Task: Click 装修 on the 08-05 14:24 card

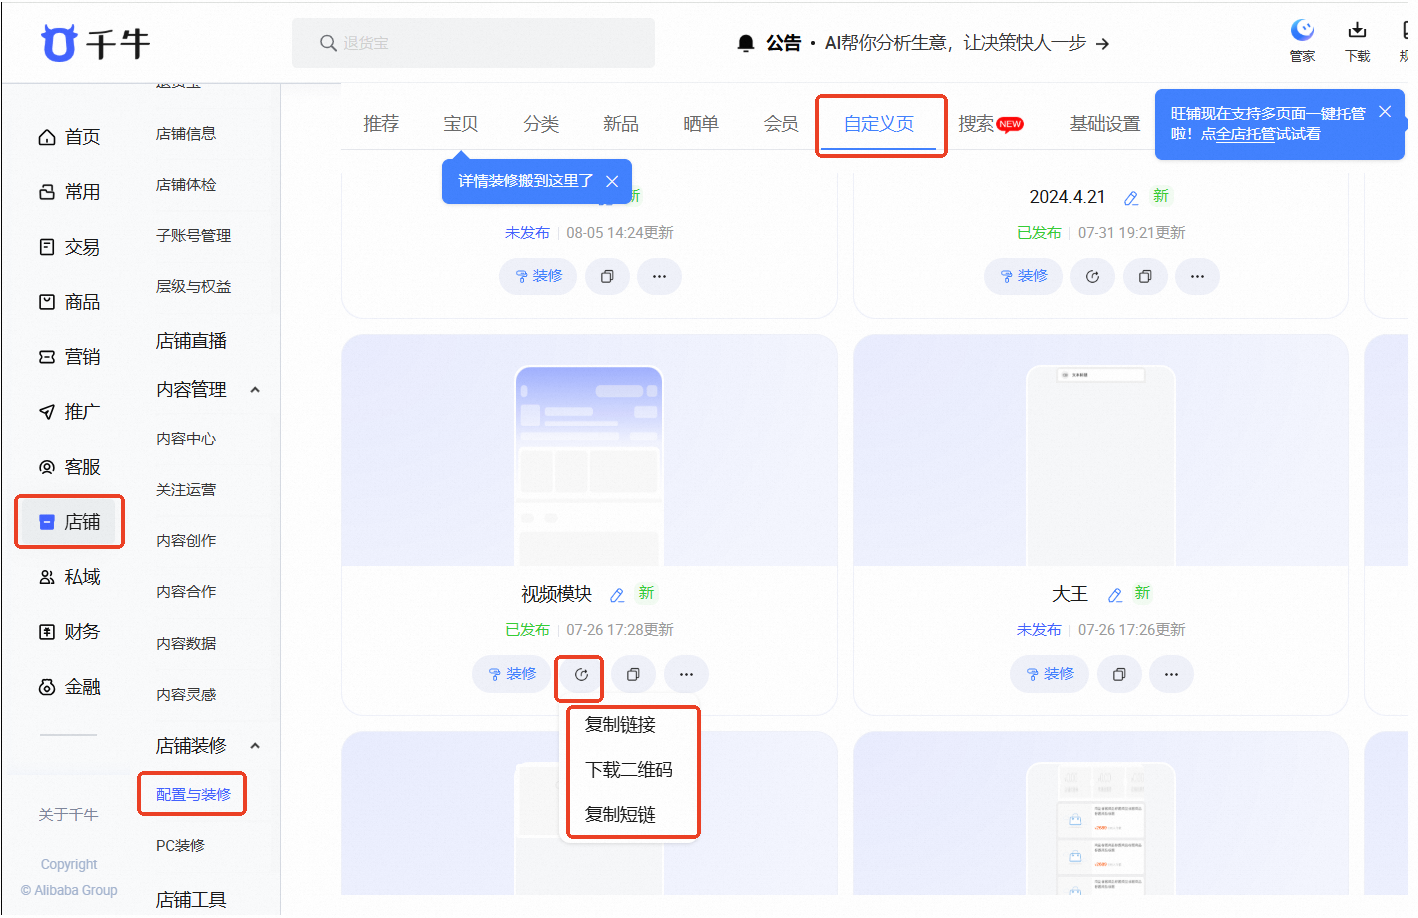Action: coord(538,277)
